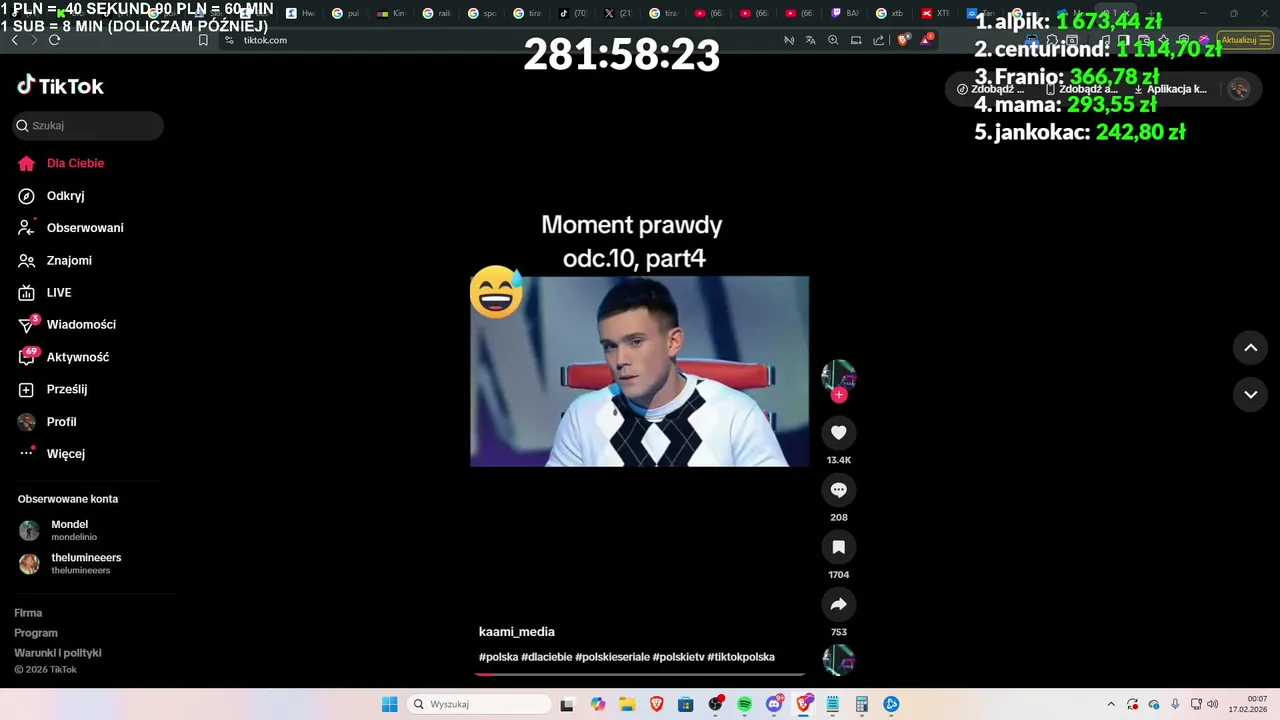Go to Obserwowani feed
1280x720 pixels.
tap(71, 228)
